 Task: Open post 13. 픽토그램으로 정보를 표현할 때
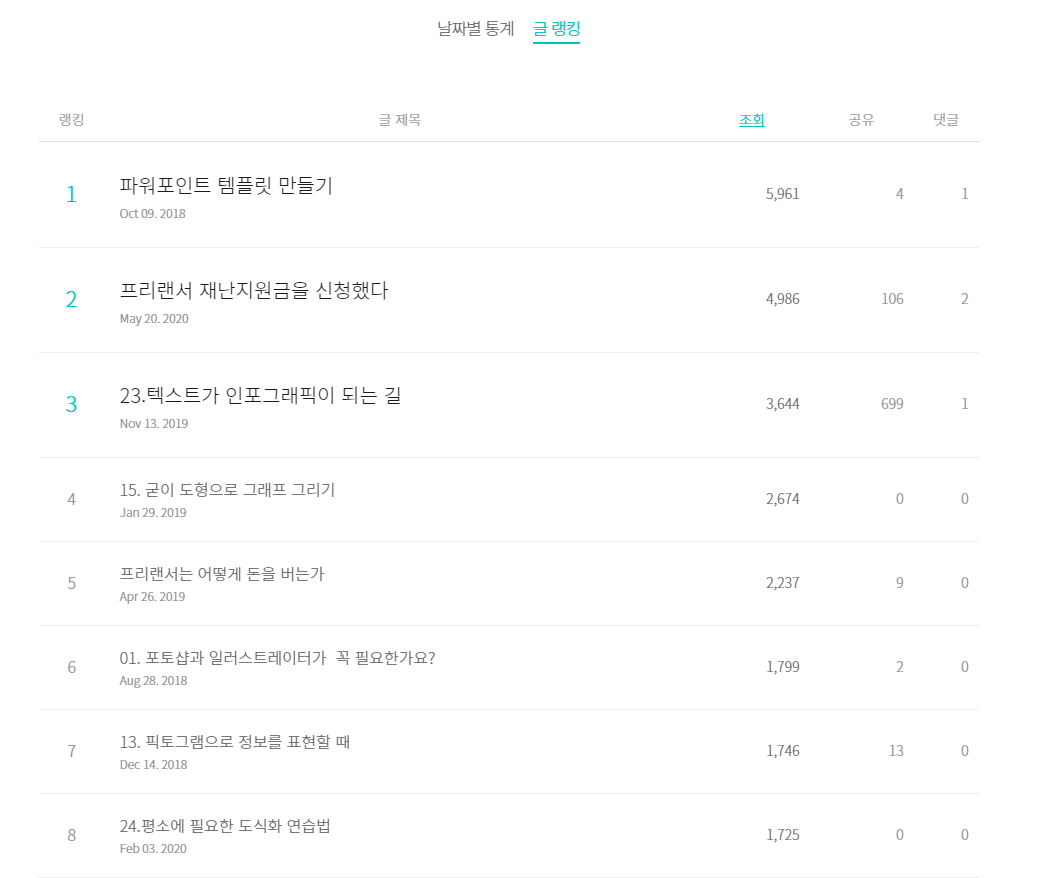[234, 742]
